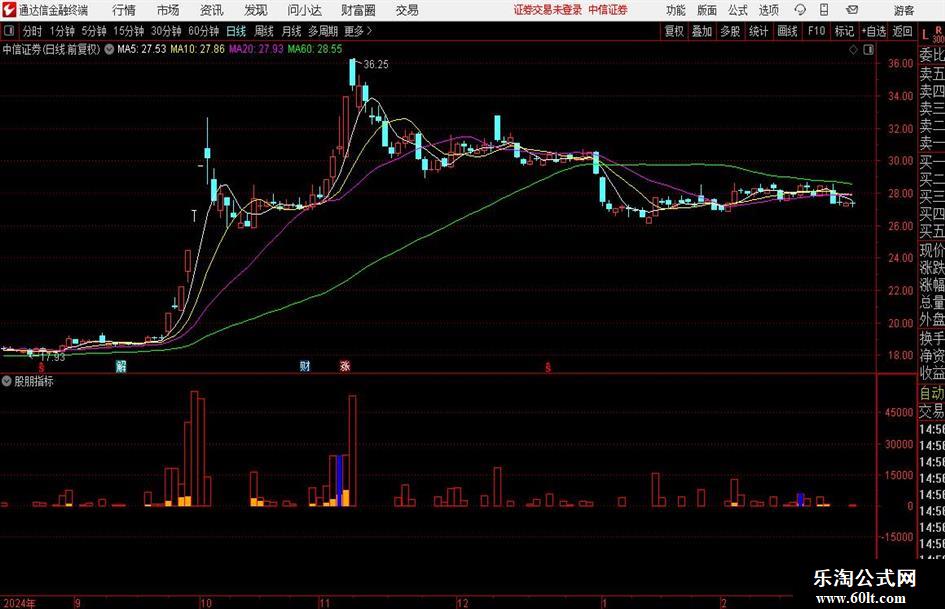Click the 36.25 peak price label
Image resolution: width=945 pixels, height=609 pixels.
click(x=376, y=65)
